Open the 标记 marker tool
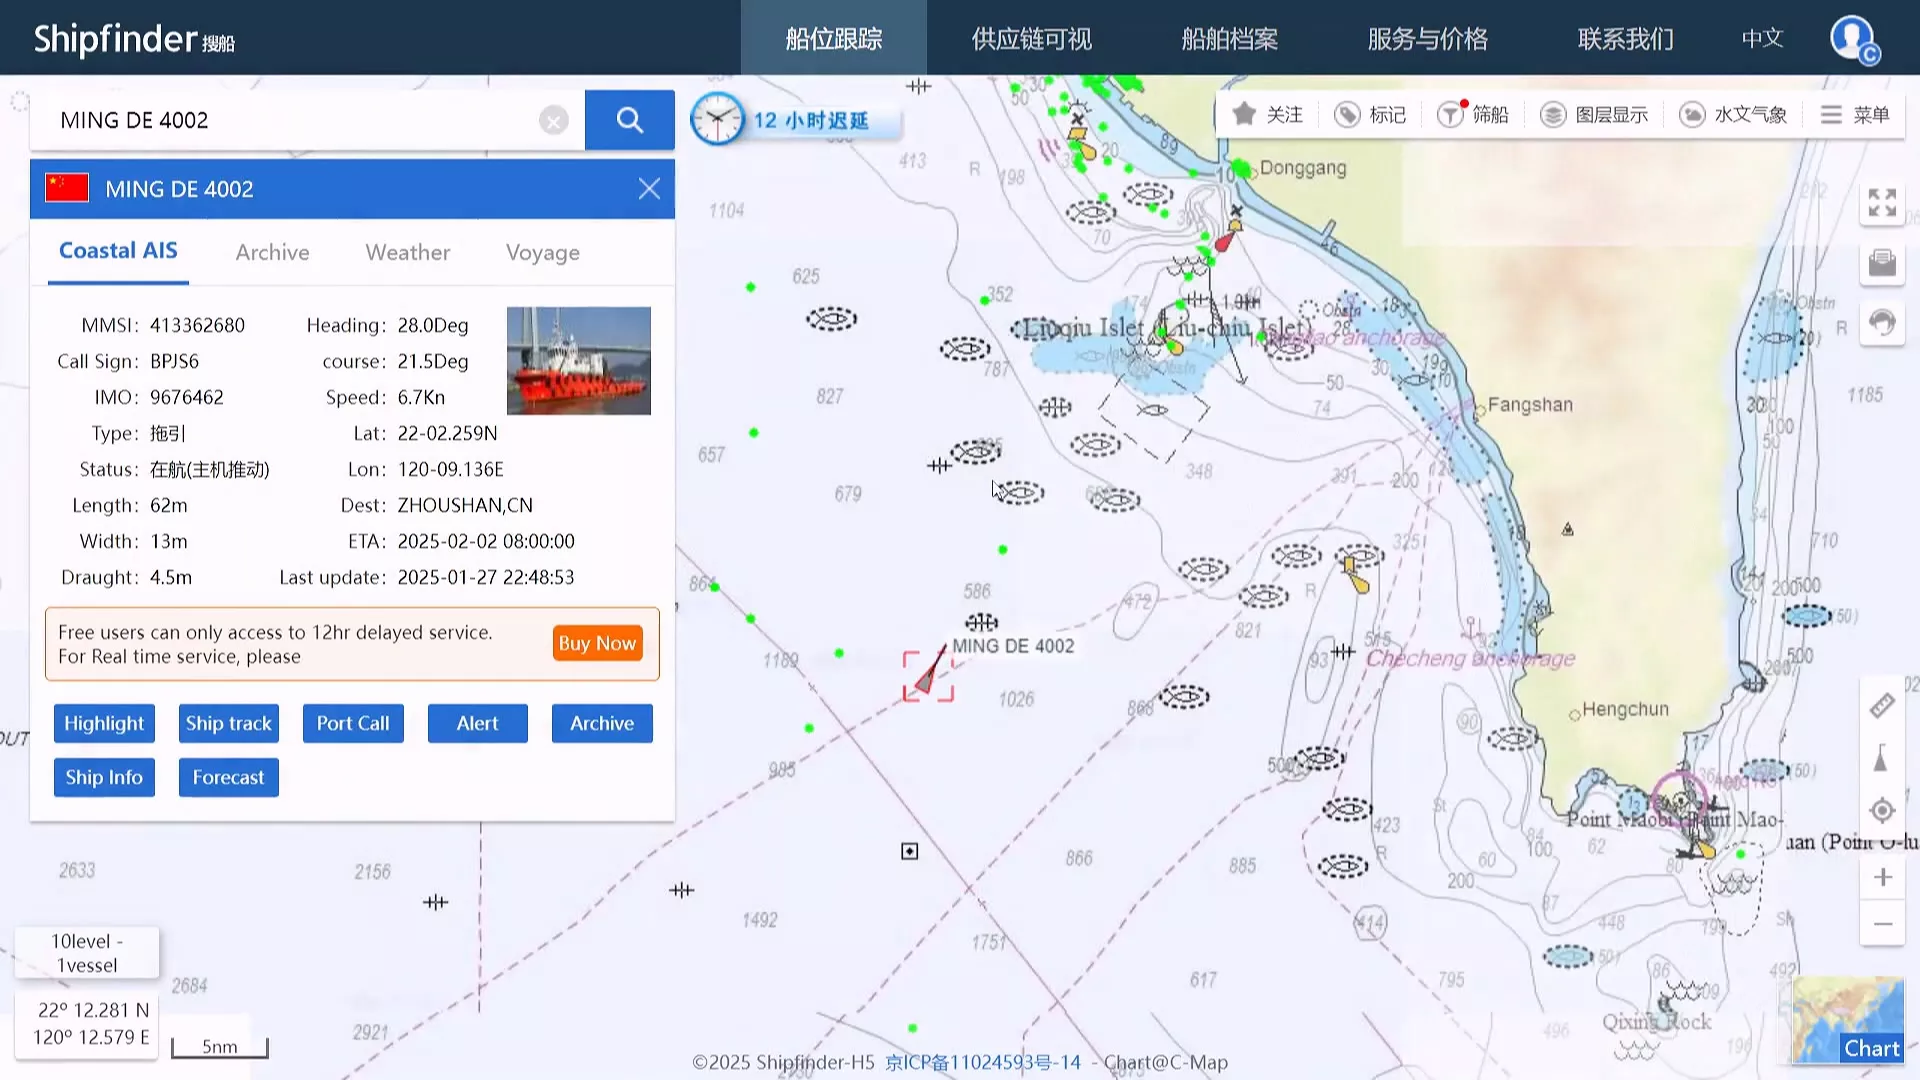1920x1080 pixels. click(1370, 115)
